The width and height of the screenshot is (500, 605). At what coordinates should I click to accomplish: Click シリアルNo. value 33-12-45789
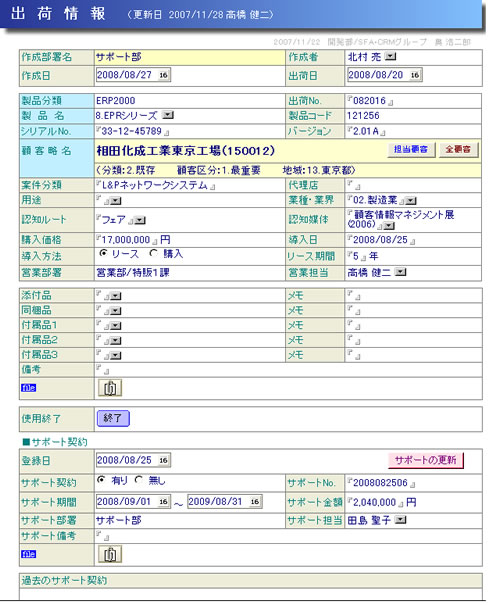[132, 132]
